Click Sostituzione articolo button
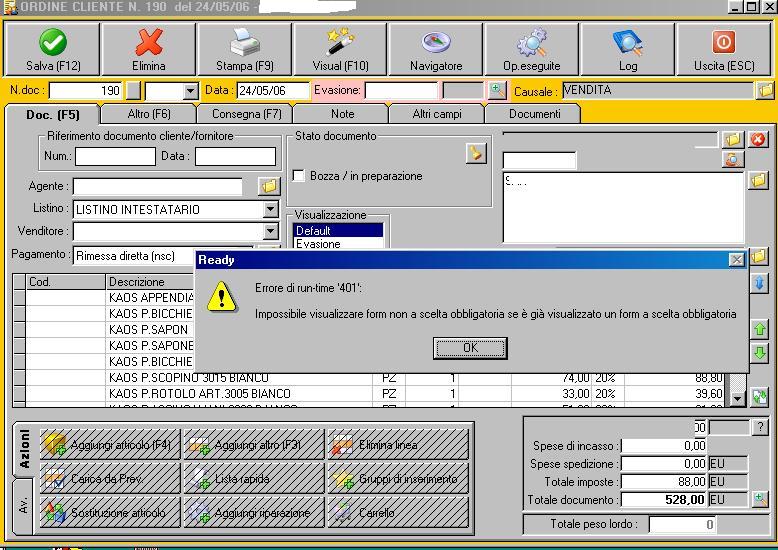Viewport: 778px width, 550px height. pos(110,512)
